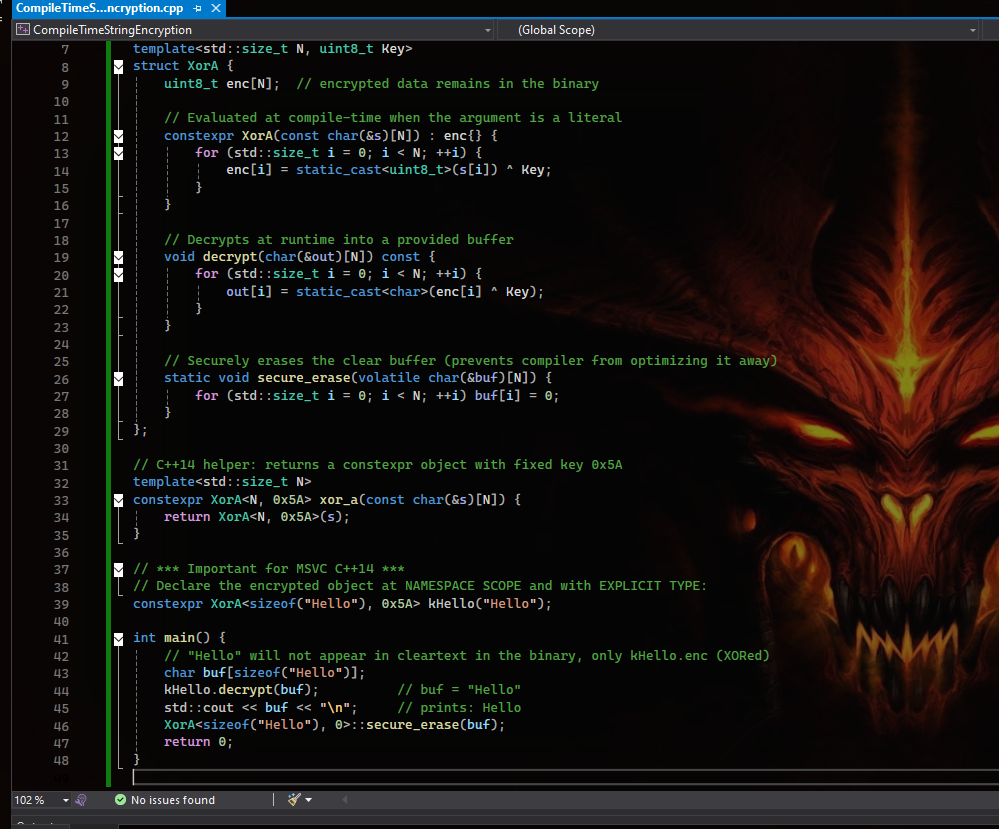
Task: Click the green checkmark health indicator icon
Action: [x=120, y=800]
